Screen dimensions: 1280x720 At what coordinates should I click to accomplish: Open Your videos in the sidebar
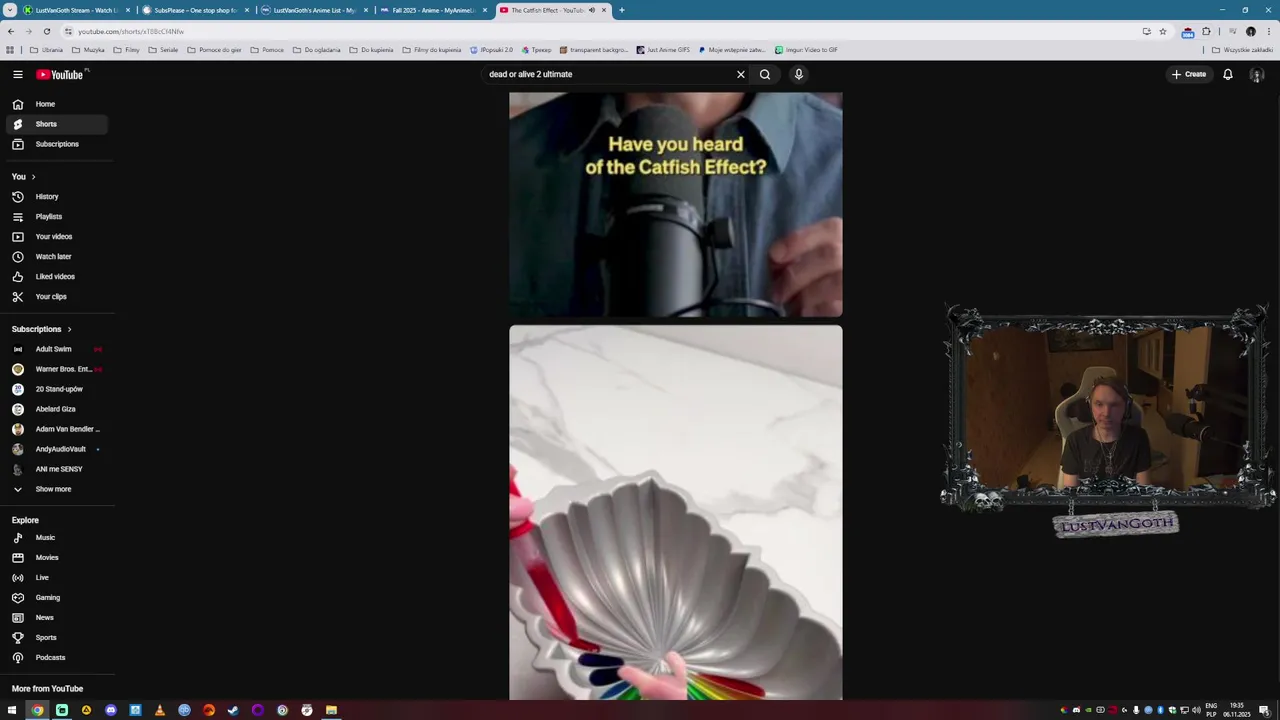57,237
